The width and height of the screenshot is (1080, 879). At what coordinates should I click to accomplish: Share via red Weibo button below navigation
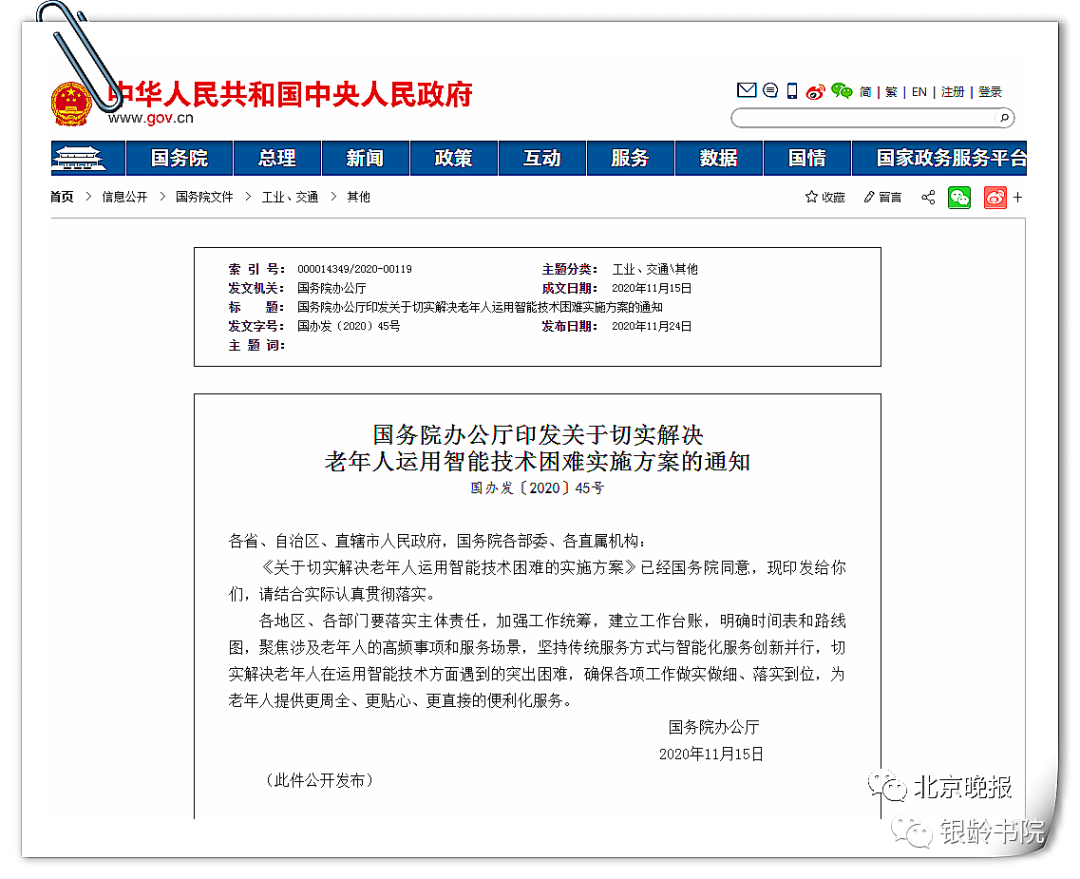coord(995,198)
